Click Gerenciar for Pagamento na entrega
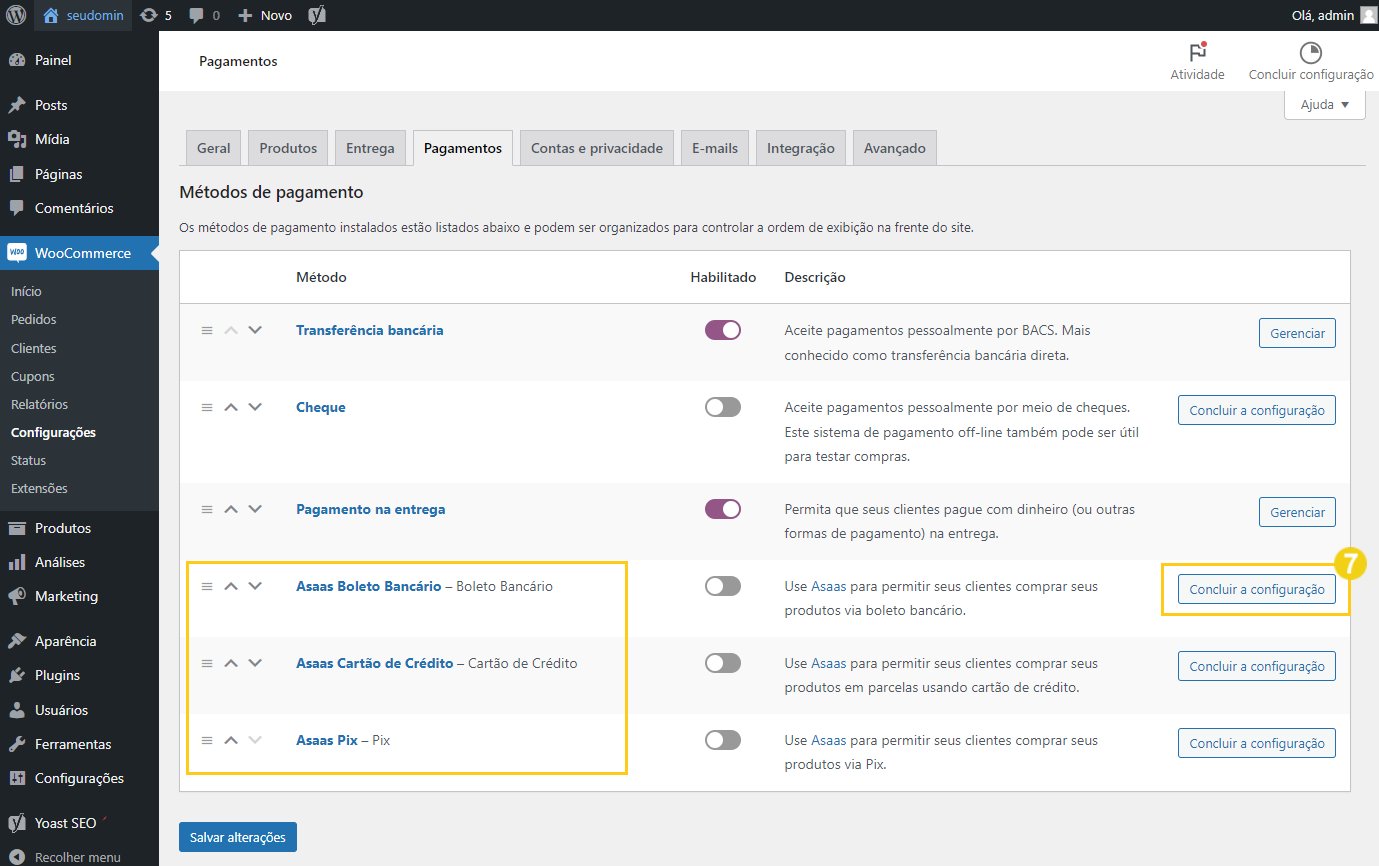The image size is (1379, 866). (x=1297, y=512)
